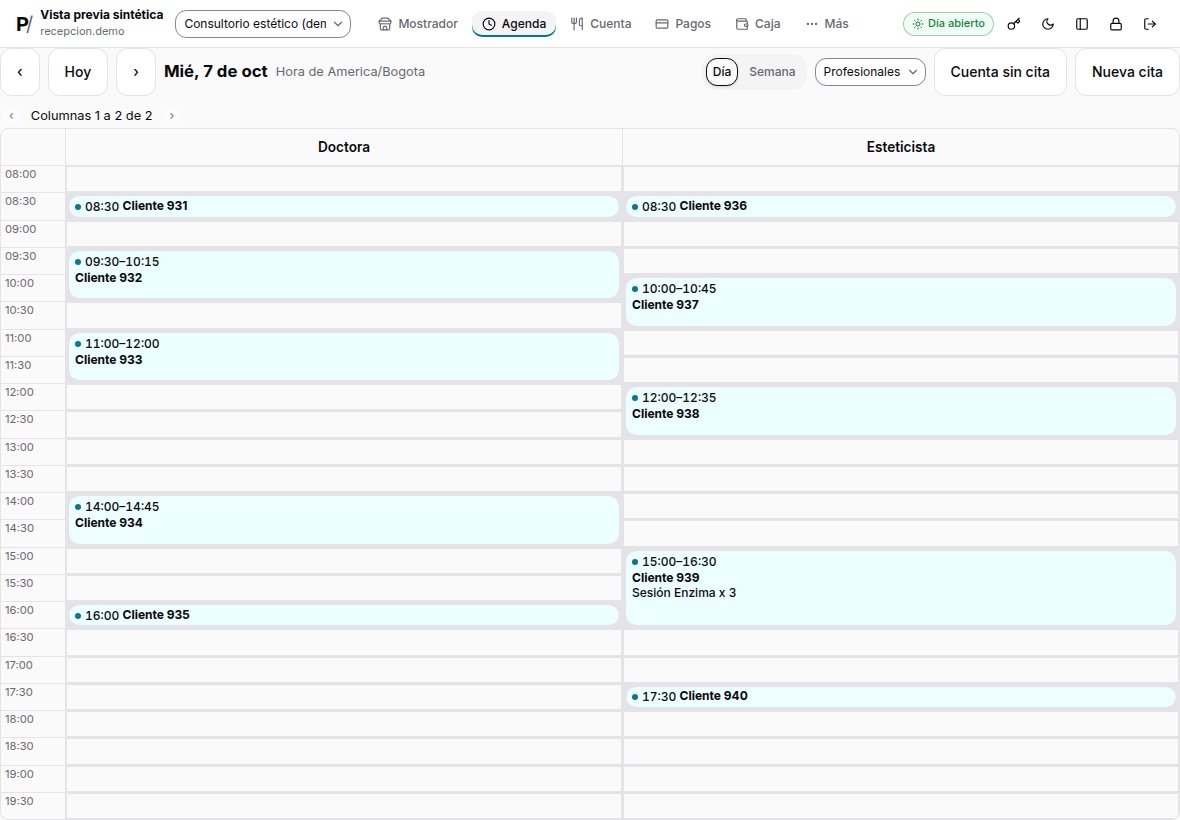Click the P/ app logo
The image size is (1180, 820).
[24, 24]
